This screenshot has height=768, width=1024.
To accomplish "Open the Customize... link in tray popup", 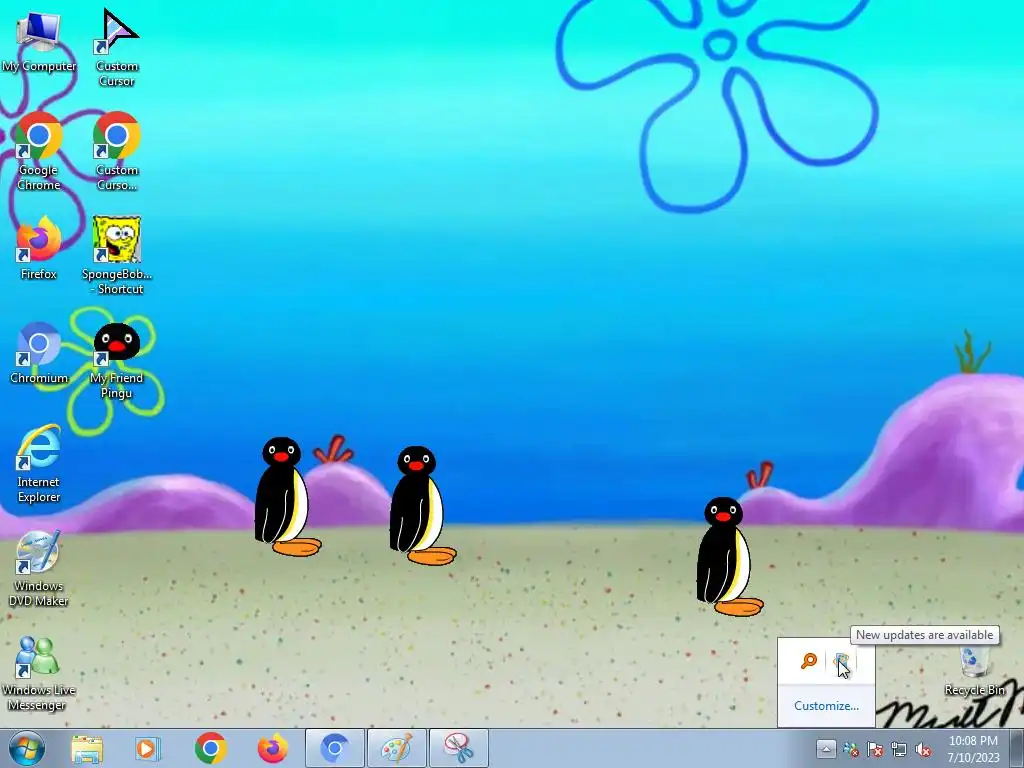I will [x=826, y=706].
